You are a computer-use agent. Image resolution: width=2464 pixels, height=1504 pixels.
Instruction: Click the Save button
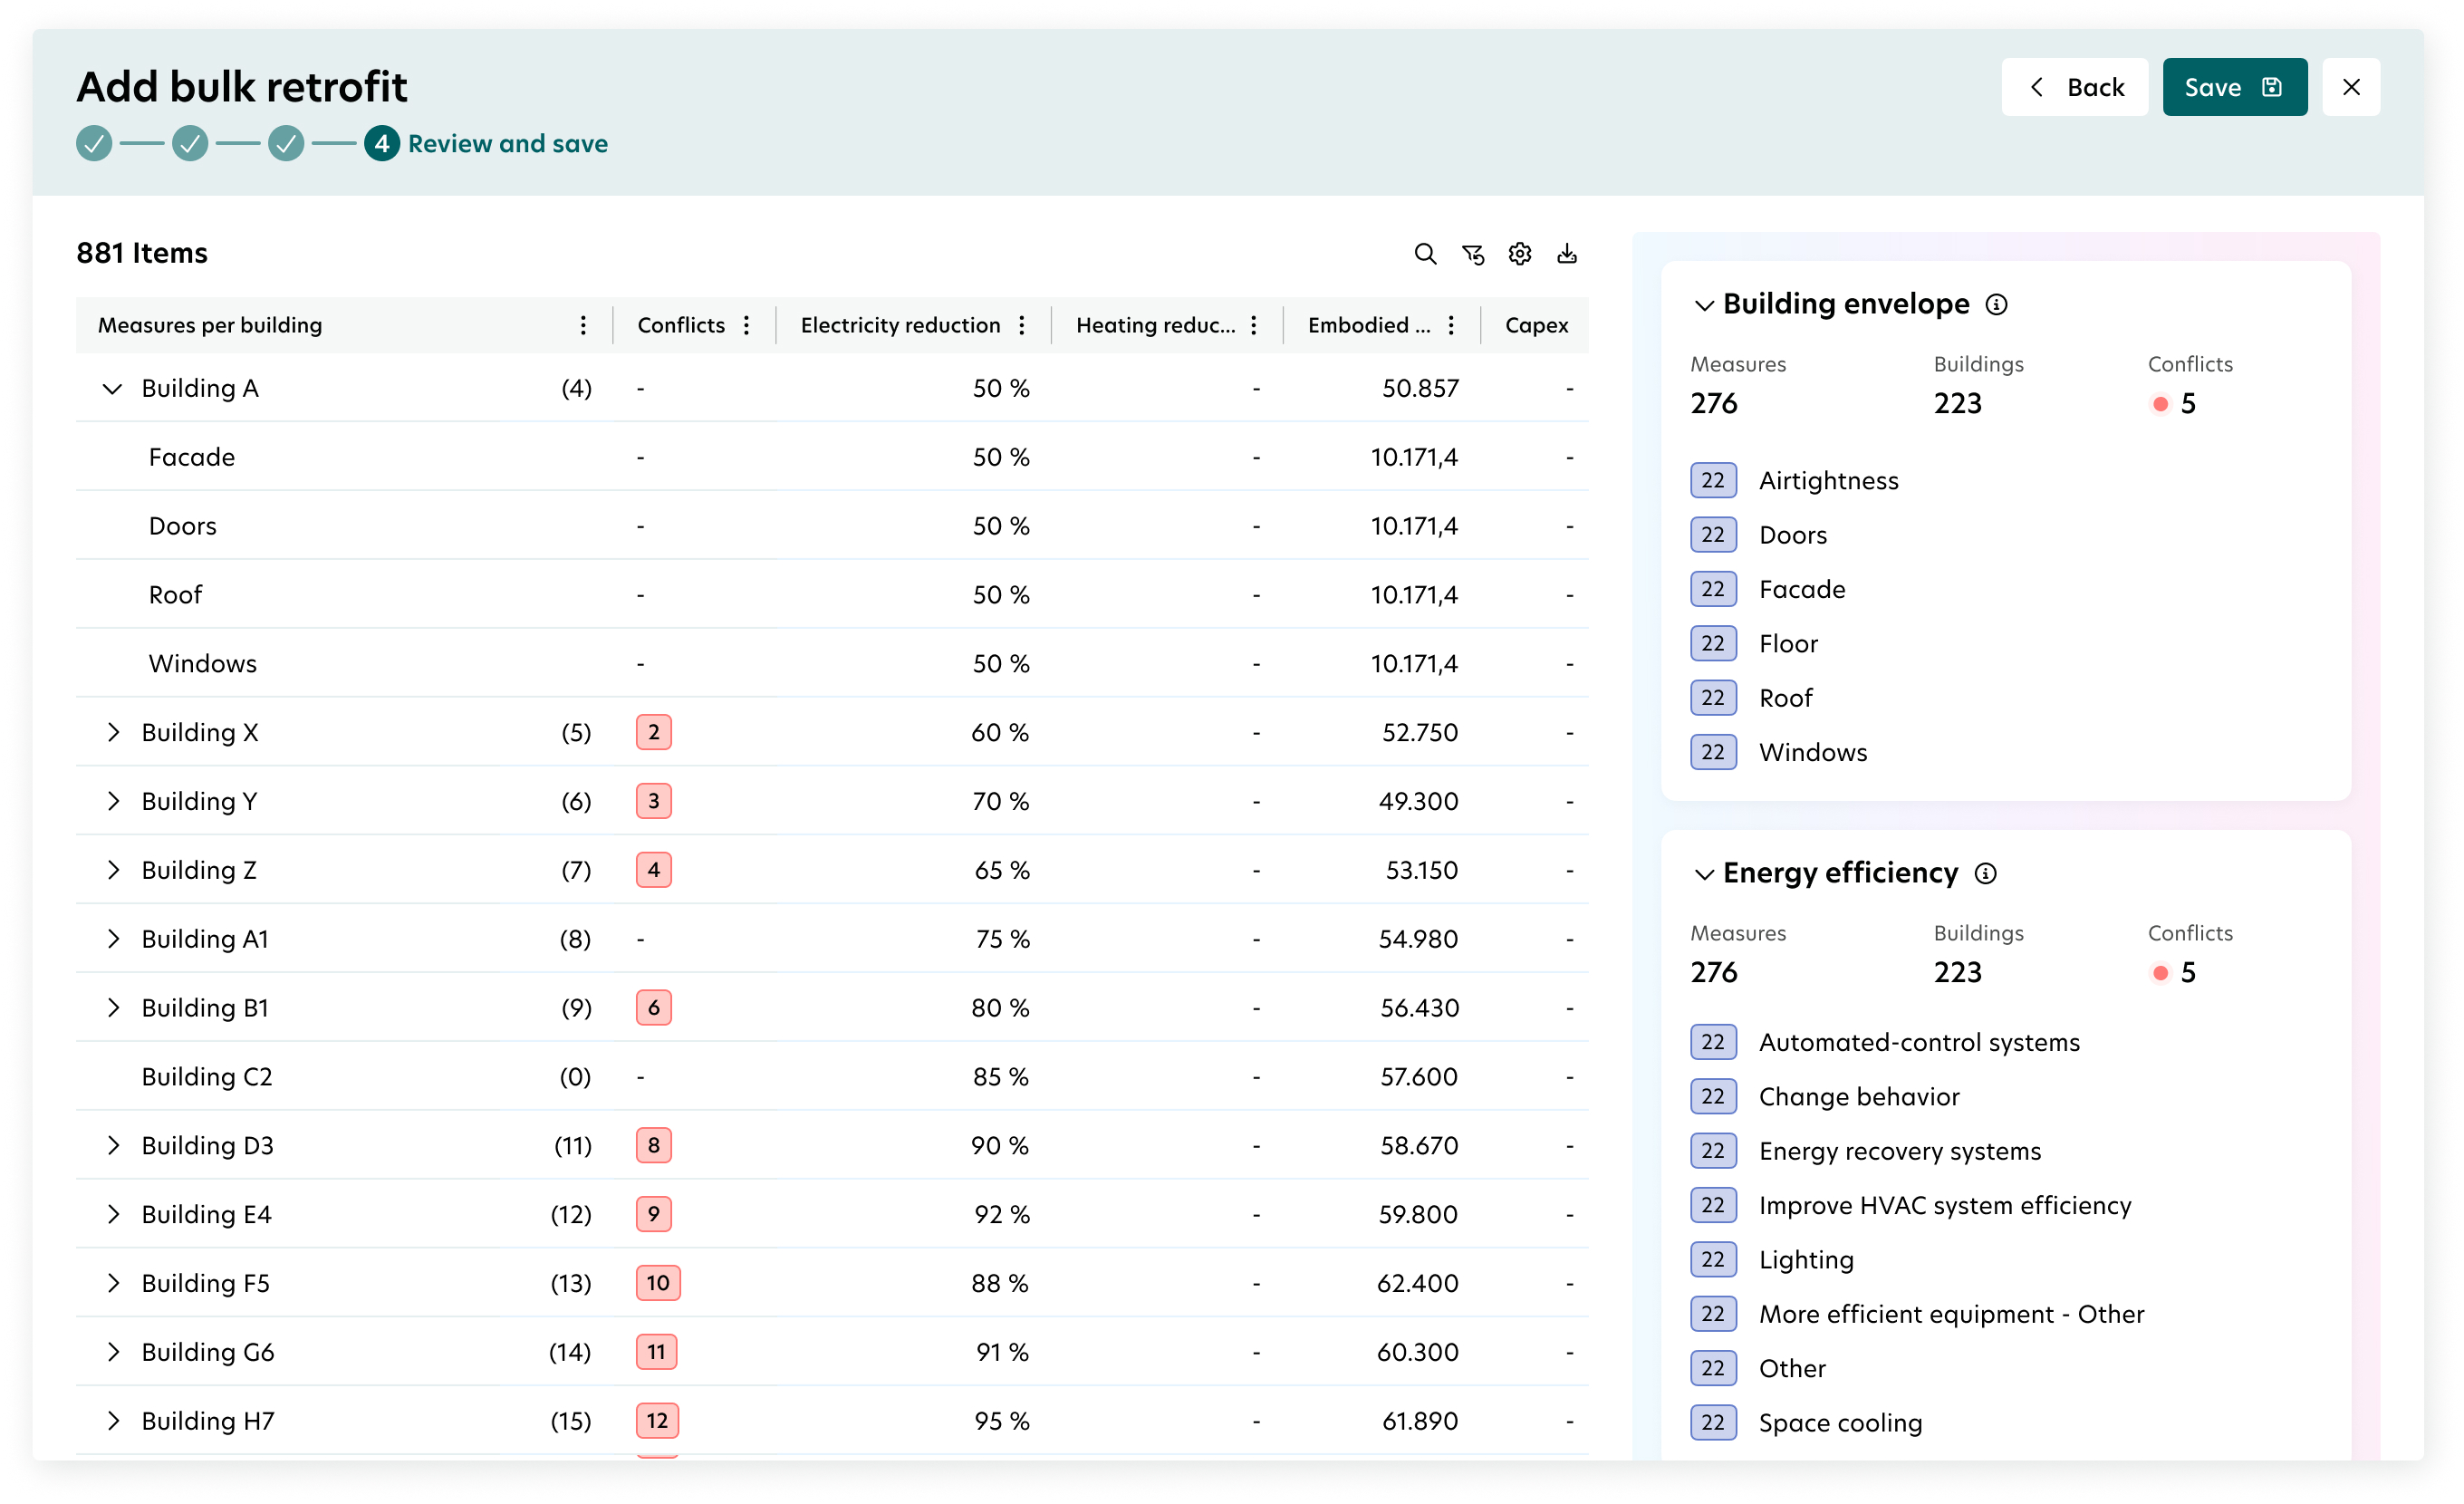click(2235, 88)
